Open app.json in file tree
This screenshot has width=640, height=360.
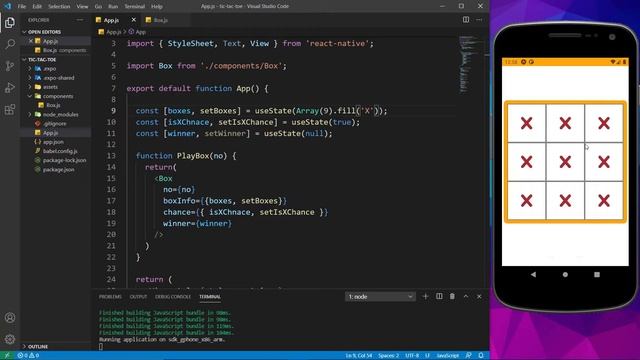[53, 142]
